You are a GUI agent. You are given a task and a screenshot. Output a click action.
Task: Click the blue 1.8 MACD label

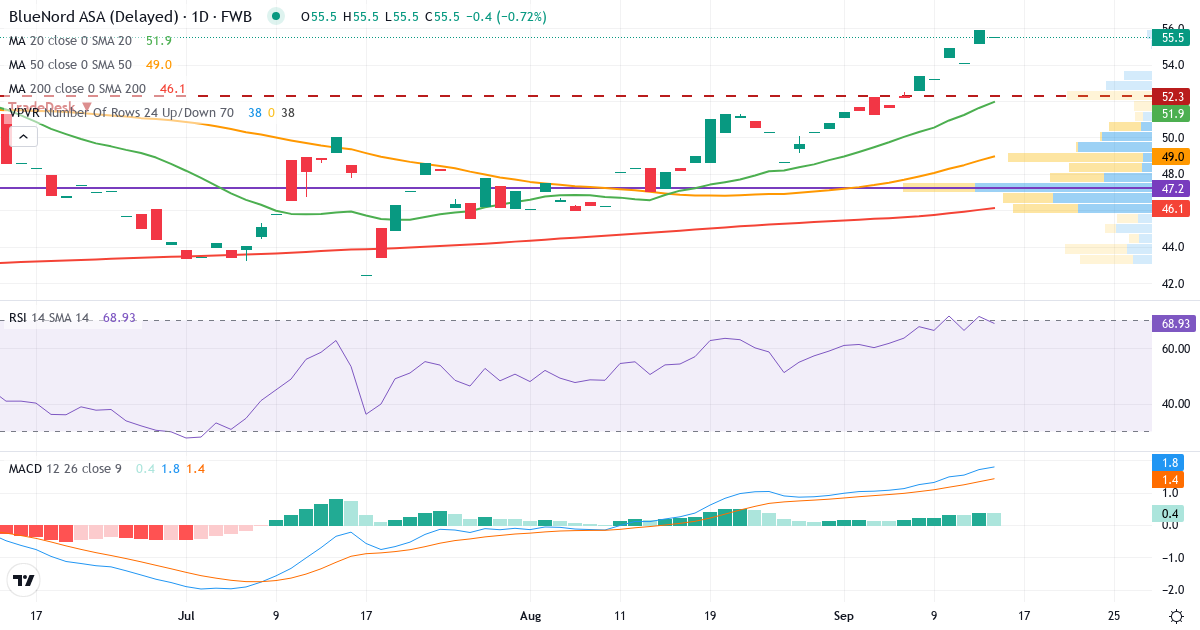point(1168,463)
